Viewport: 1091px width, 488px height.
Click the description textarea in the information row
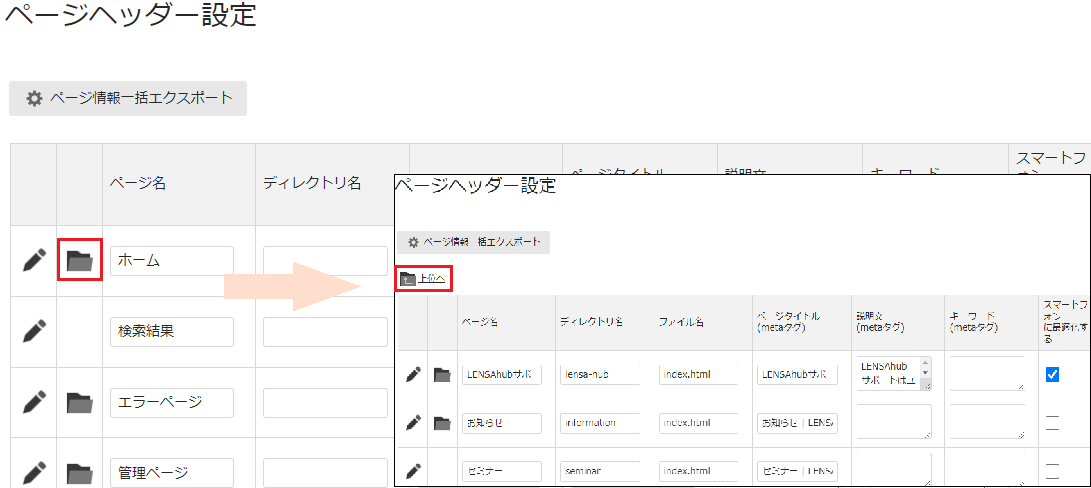894,422
